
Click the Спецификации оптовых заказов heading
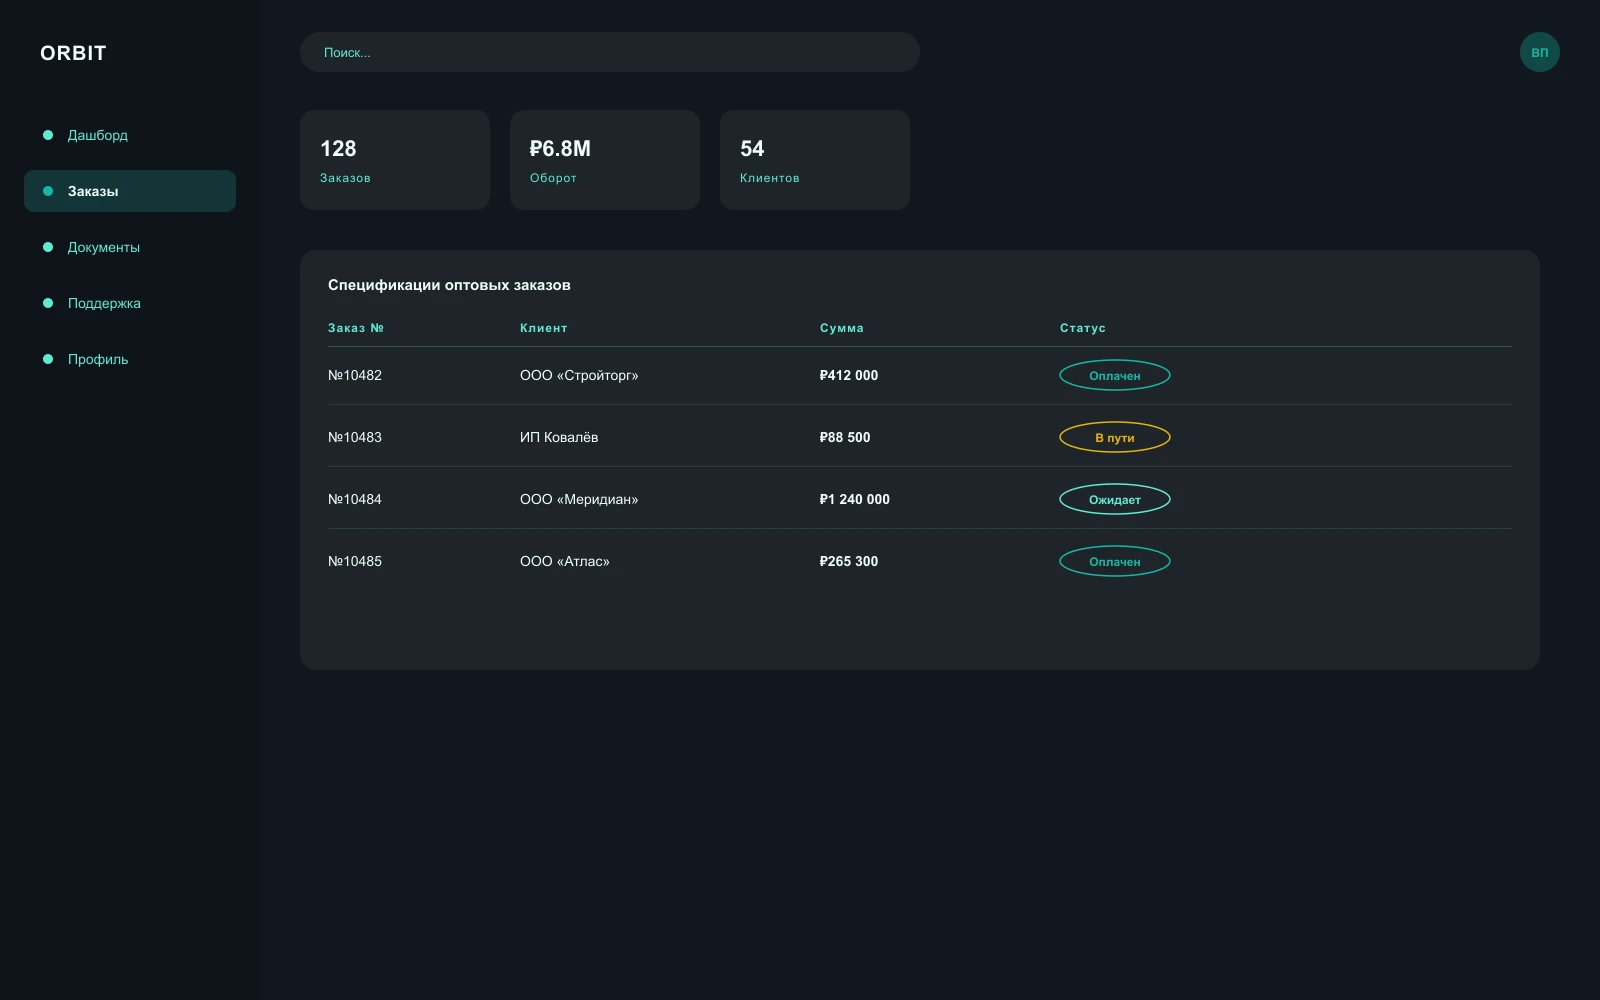[x=449, y=285]
